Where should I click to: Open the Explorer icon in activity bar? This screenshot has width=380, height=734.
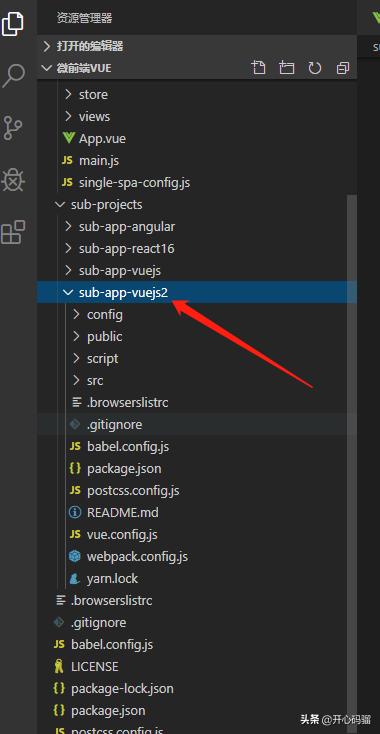click(13, 23)
